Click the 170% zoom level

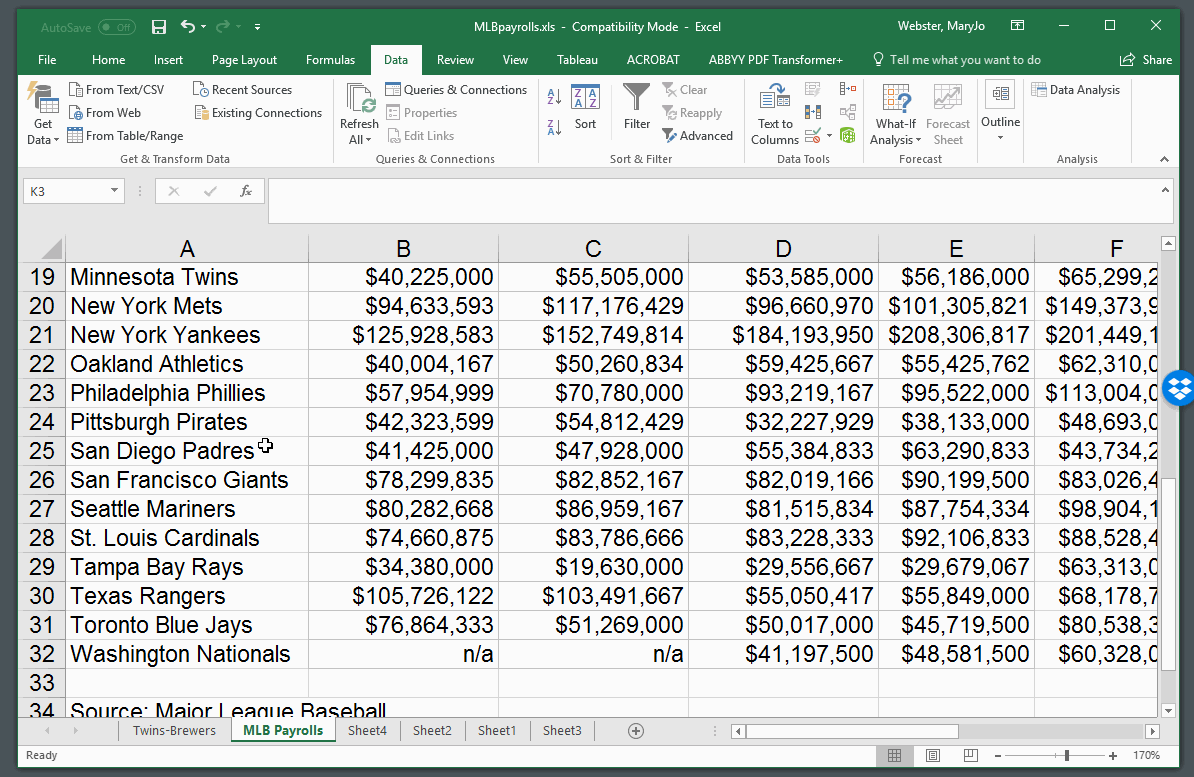1147,755
